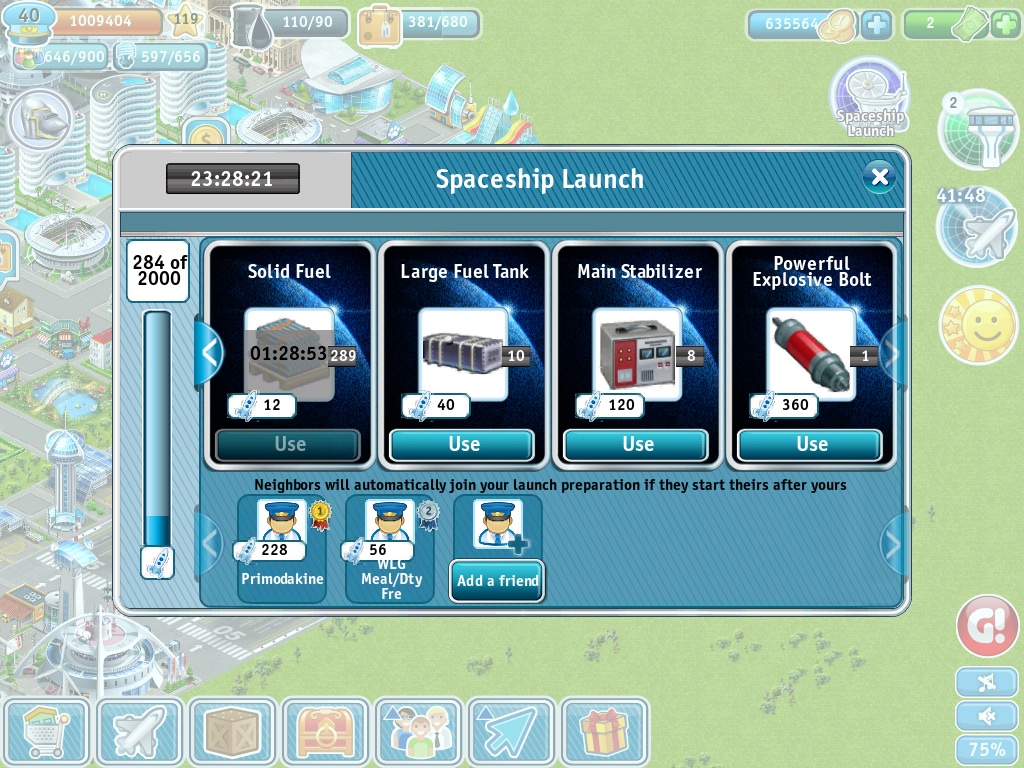The image size is (1024, 768).
Task: Click the launch progress vertical bar
Action: (x=157, y=429)
